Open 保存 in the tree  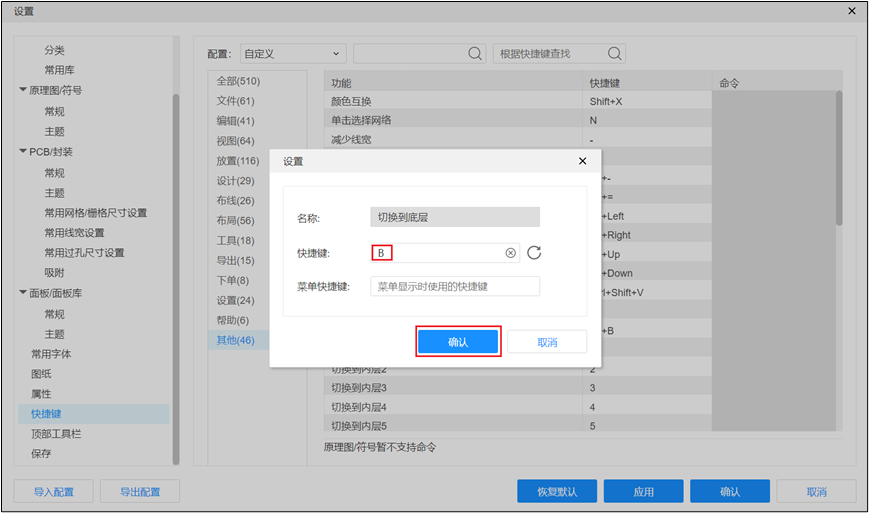(x=41, y=454)
